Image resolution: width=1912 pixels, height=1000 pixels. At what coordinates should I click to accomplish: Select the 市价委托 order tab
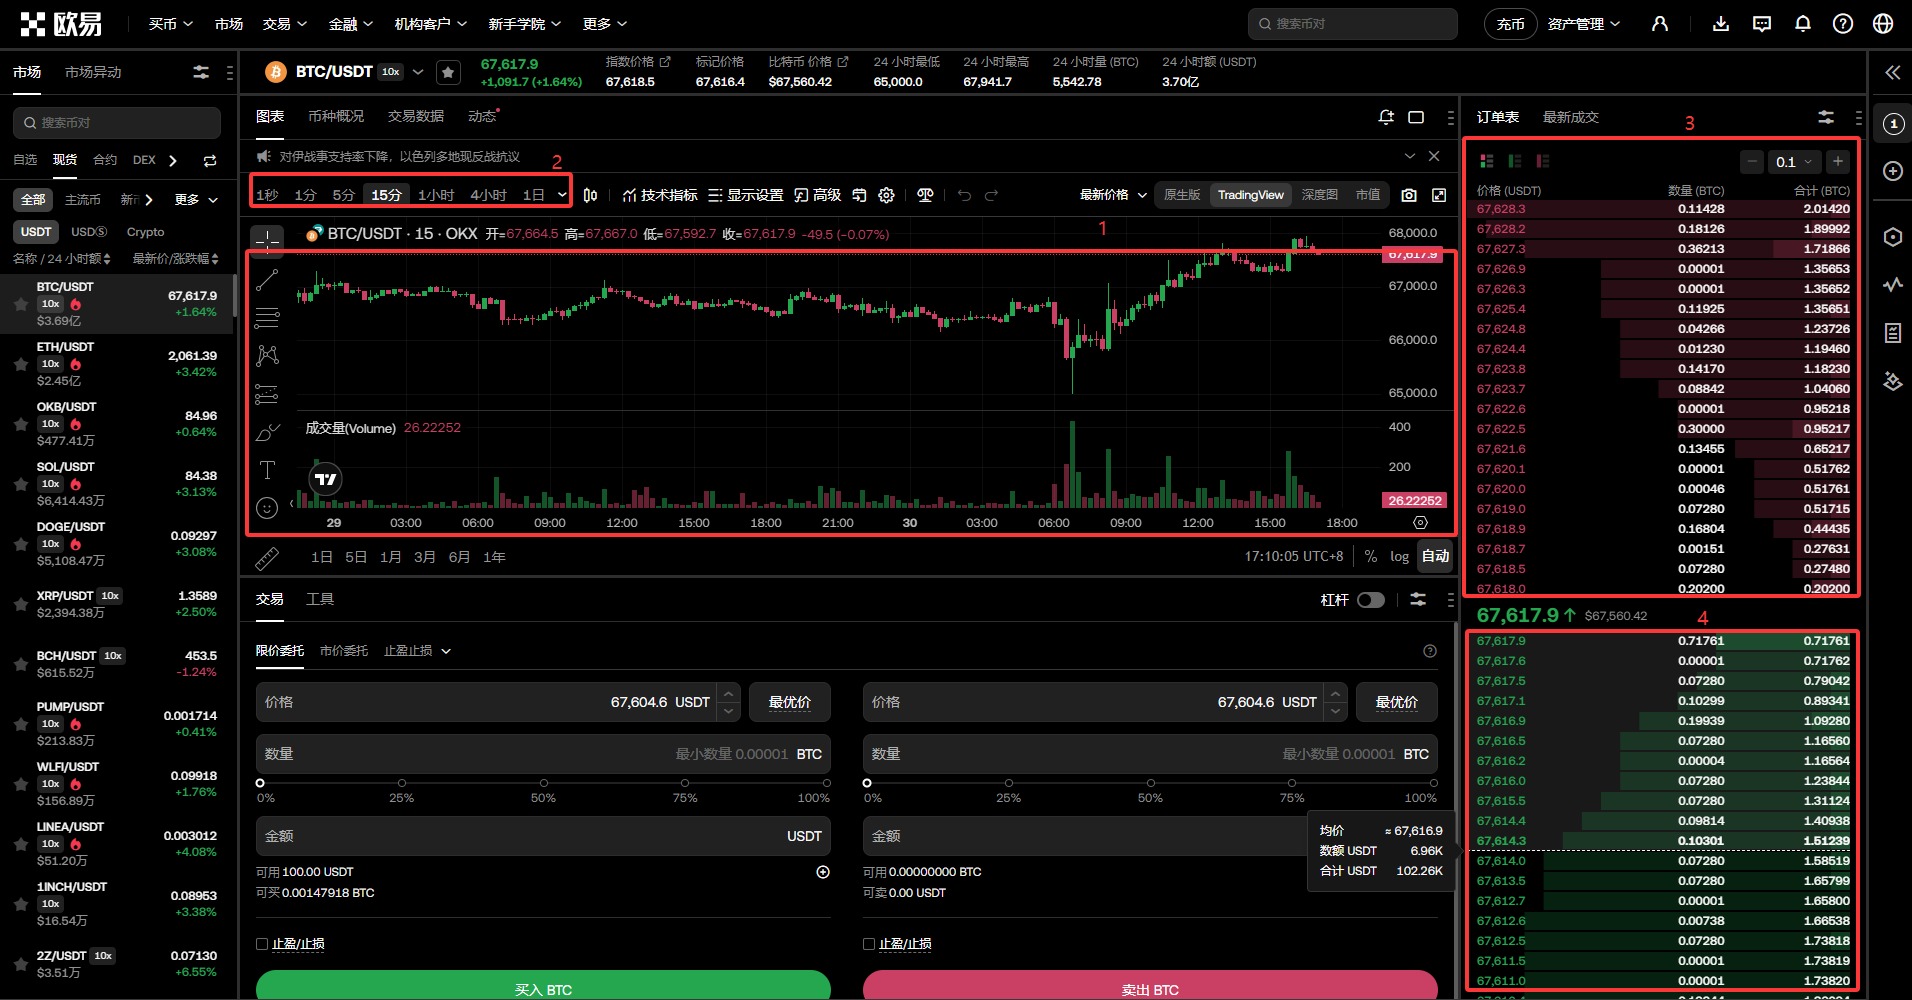coord(344,651)
